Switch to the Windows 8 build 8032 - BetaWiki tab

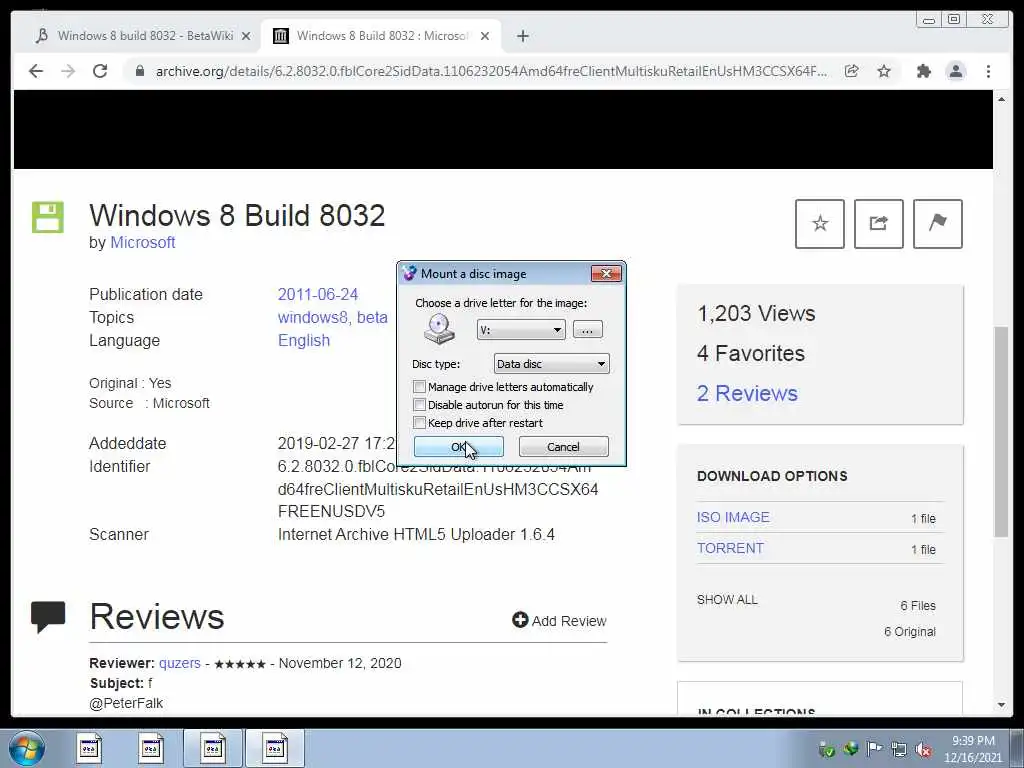(x=145, y=36)
